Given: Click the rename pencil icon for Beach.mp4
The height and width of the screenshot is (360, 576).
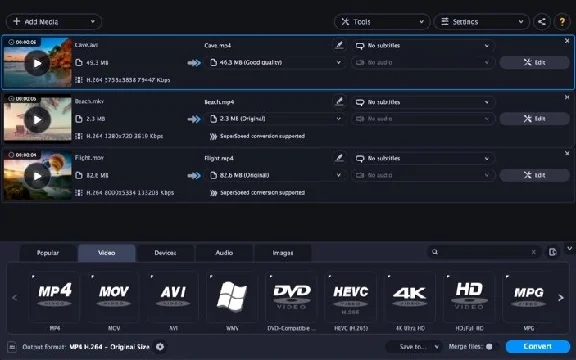Looking at the screenshot, I should click(x=339, y=101).
